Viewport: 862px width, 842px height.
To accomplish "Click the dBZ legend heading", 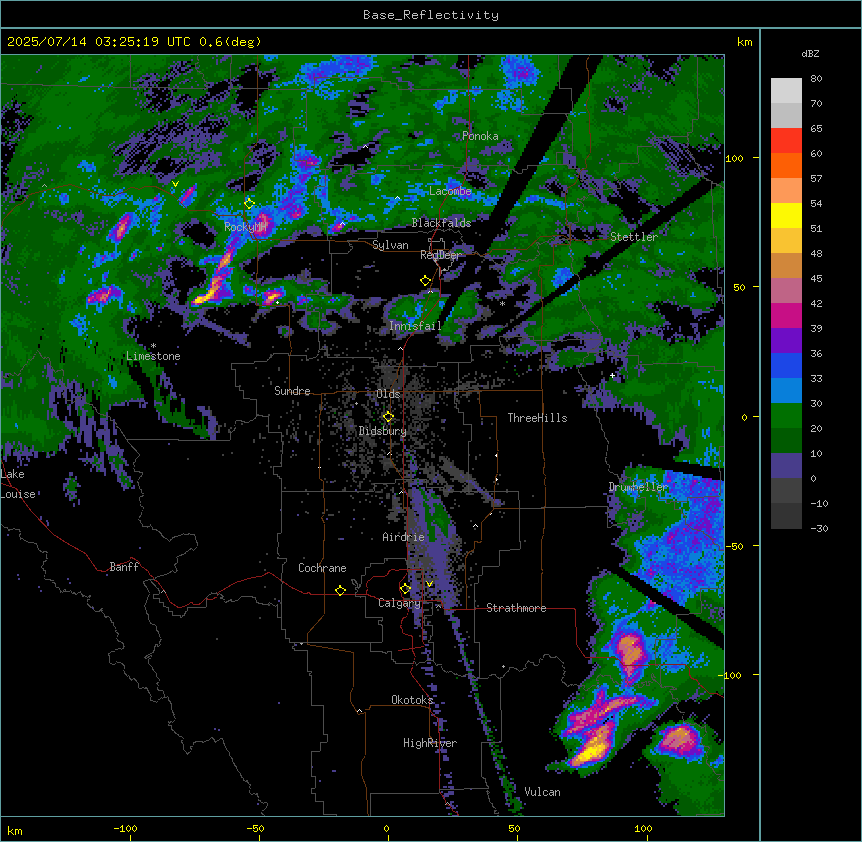I will 810,54.
